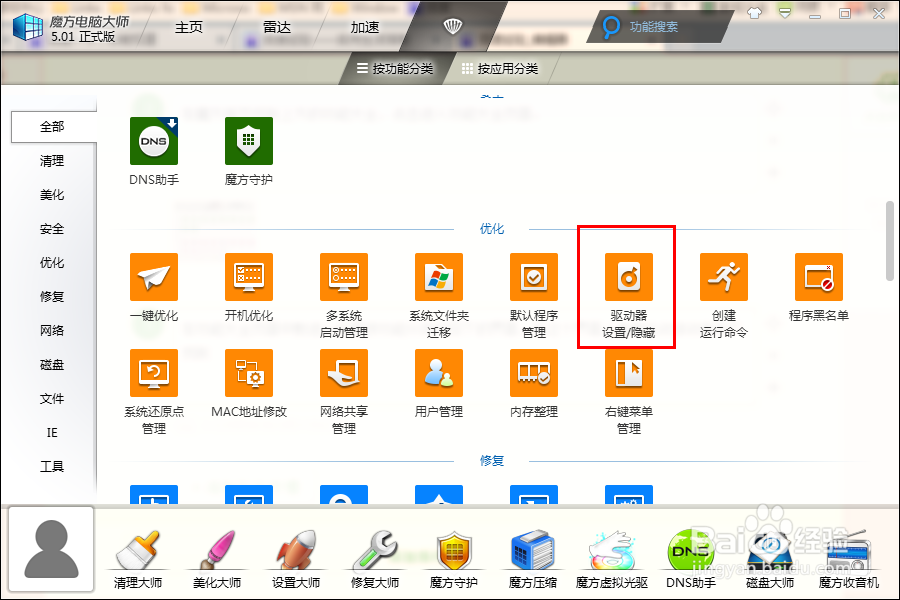Launch 设置大师 rocket icon
This screenshot has height=600, width=900.
(296, 559)
